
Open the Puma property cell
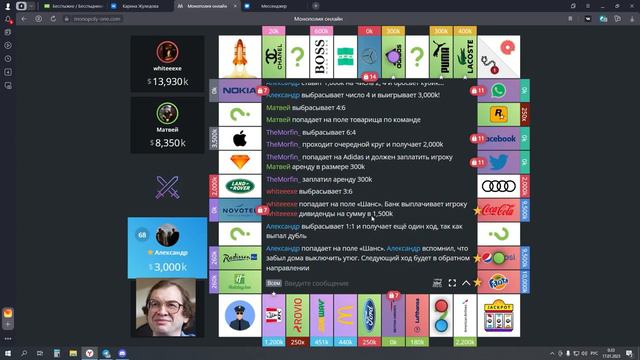[441, 56]
